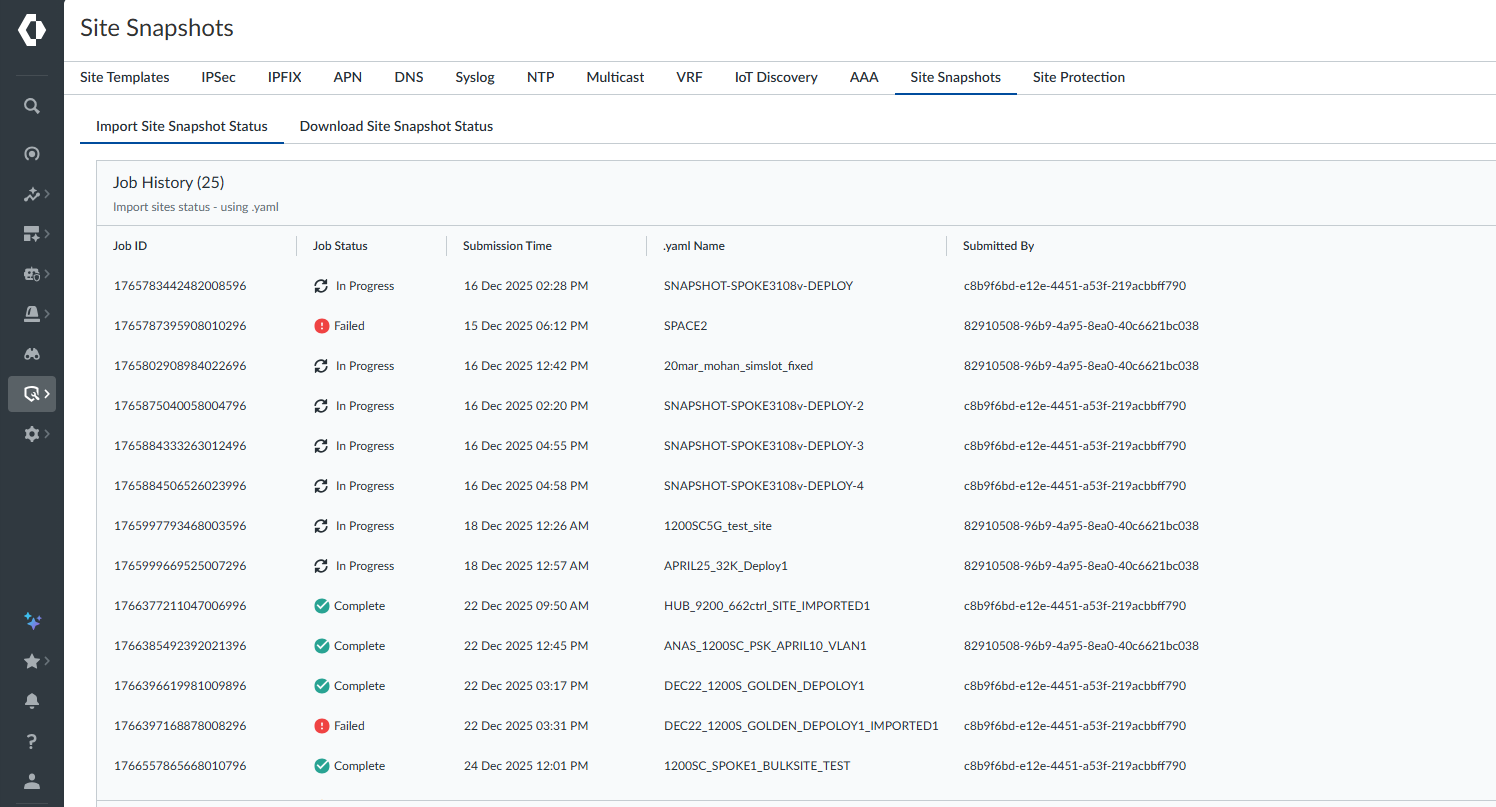This screenshot has width=1496, height=807.
Task: Click the AI sparkle icon in sidebar
Action: point(32,621)
